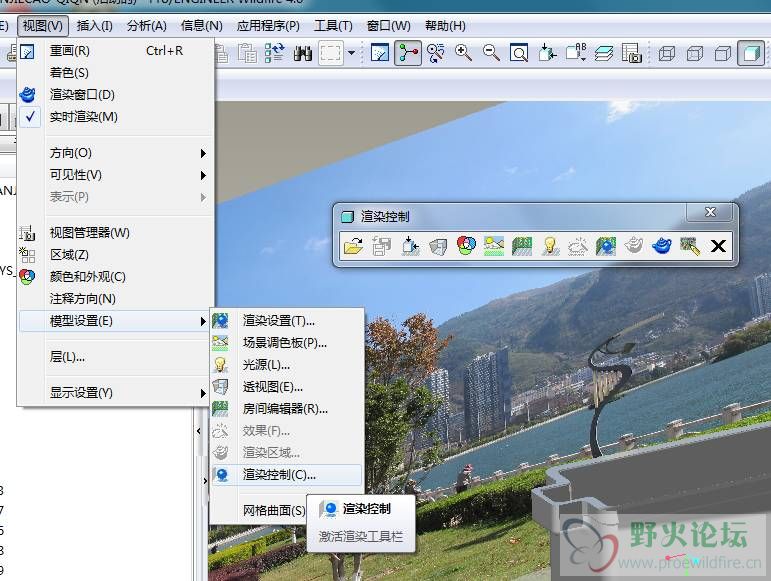Expand the 显示设置(Y) submenu
This screenshot has height=581, width=771.
pos(116,393)
